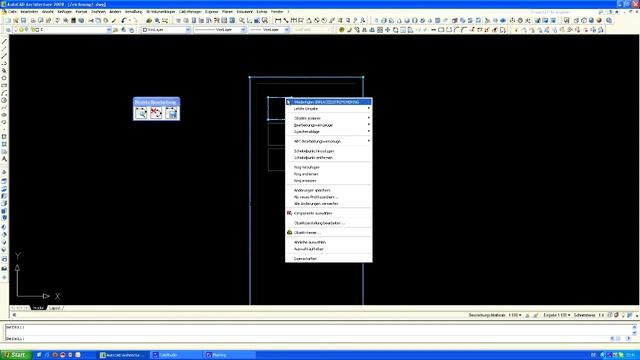
Task: Click the Objekt-Viewer icon in context menu
Action: point(289,232)
